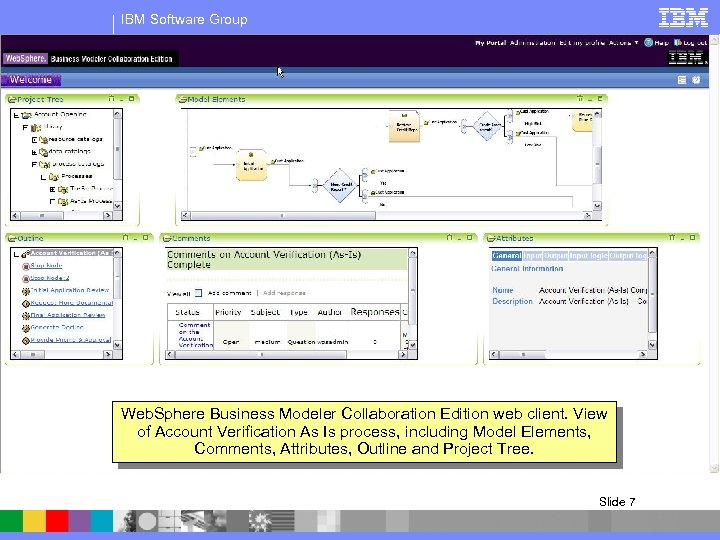Click the Project Tree portlet header icon
The image size is (720, 540).
(x=12, y=99)
